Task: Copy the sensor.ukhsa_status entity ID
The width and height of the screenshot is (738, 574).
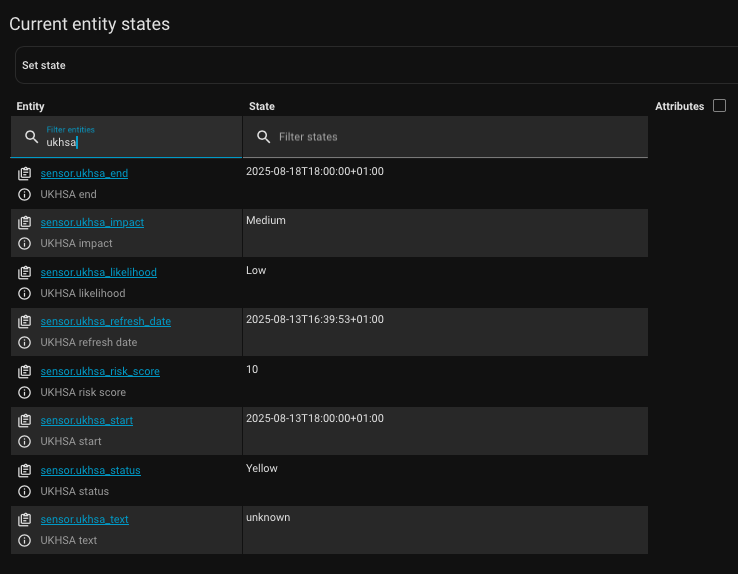Action: tap(25, 470)
